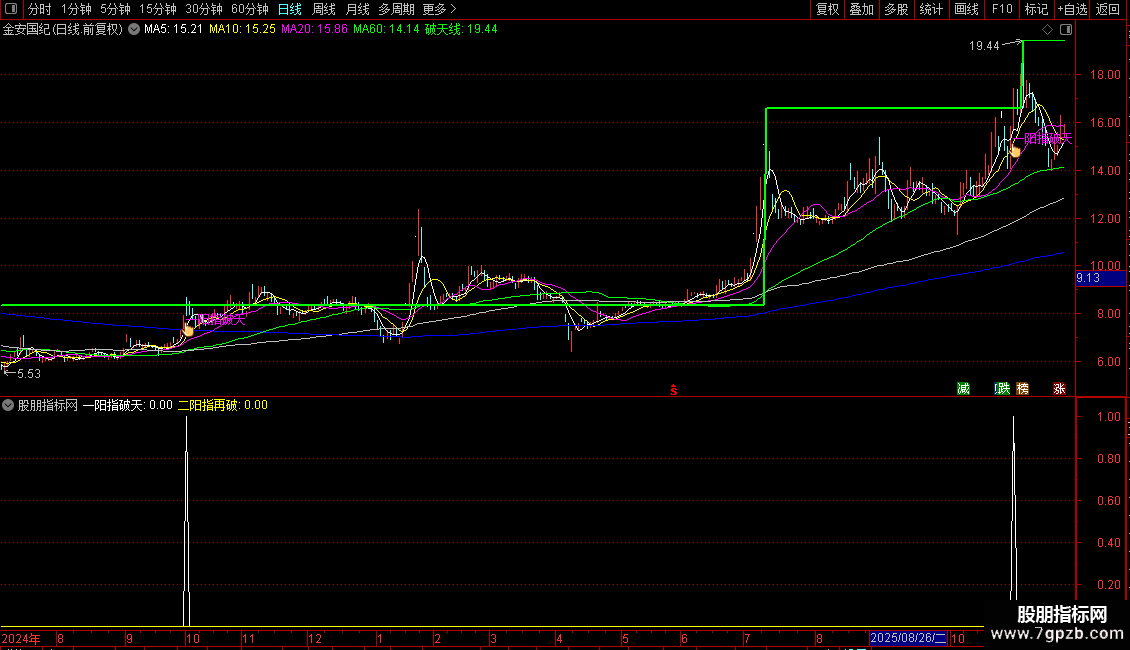The height and width of the screenshot is (650, 1130).
Task: Click the red $ marker on the chart
Action: (x=673, y=389)
